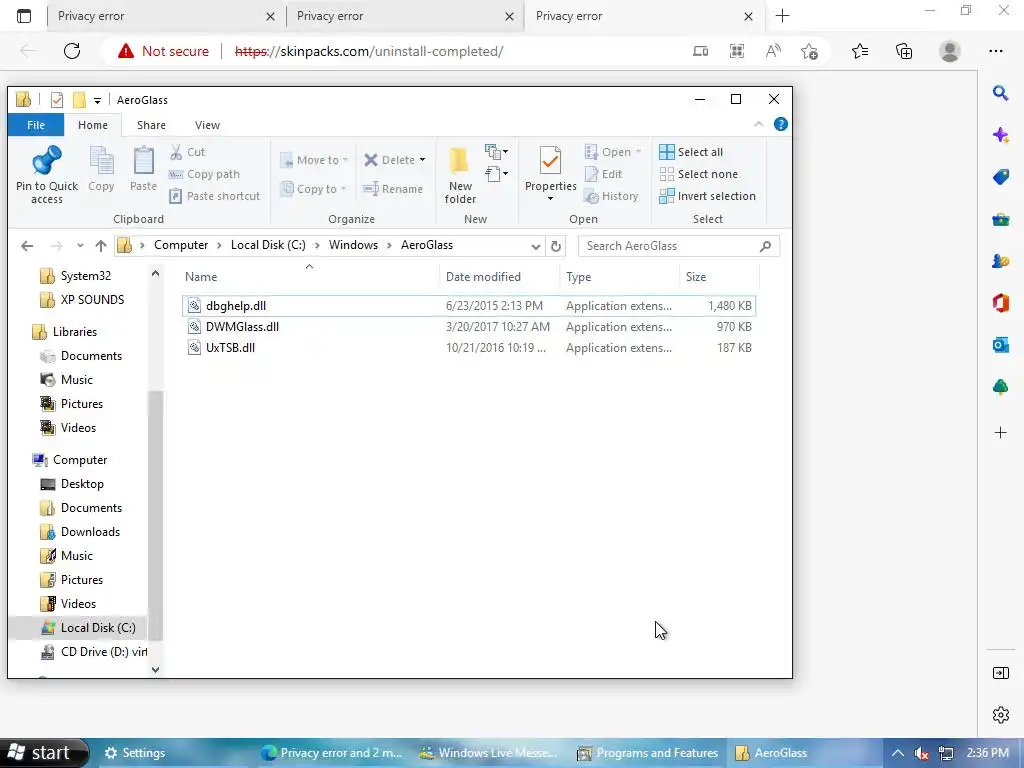Open Edge Outlook sidebar icon

coord(1000,344)
